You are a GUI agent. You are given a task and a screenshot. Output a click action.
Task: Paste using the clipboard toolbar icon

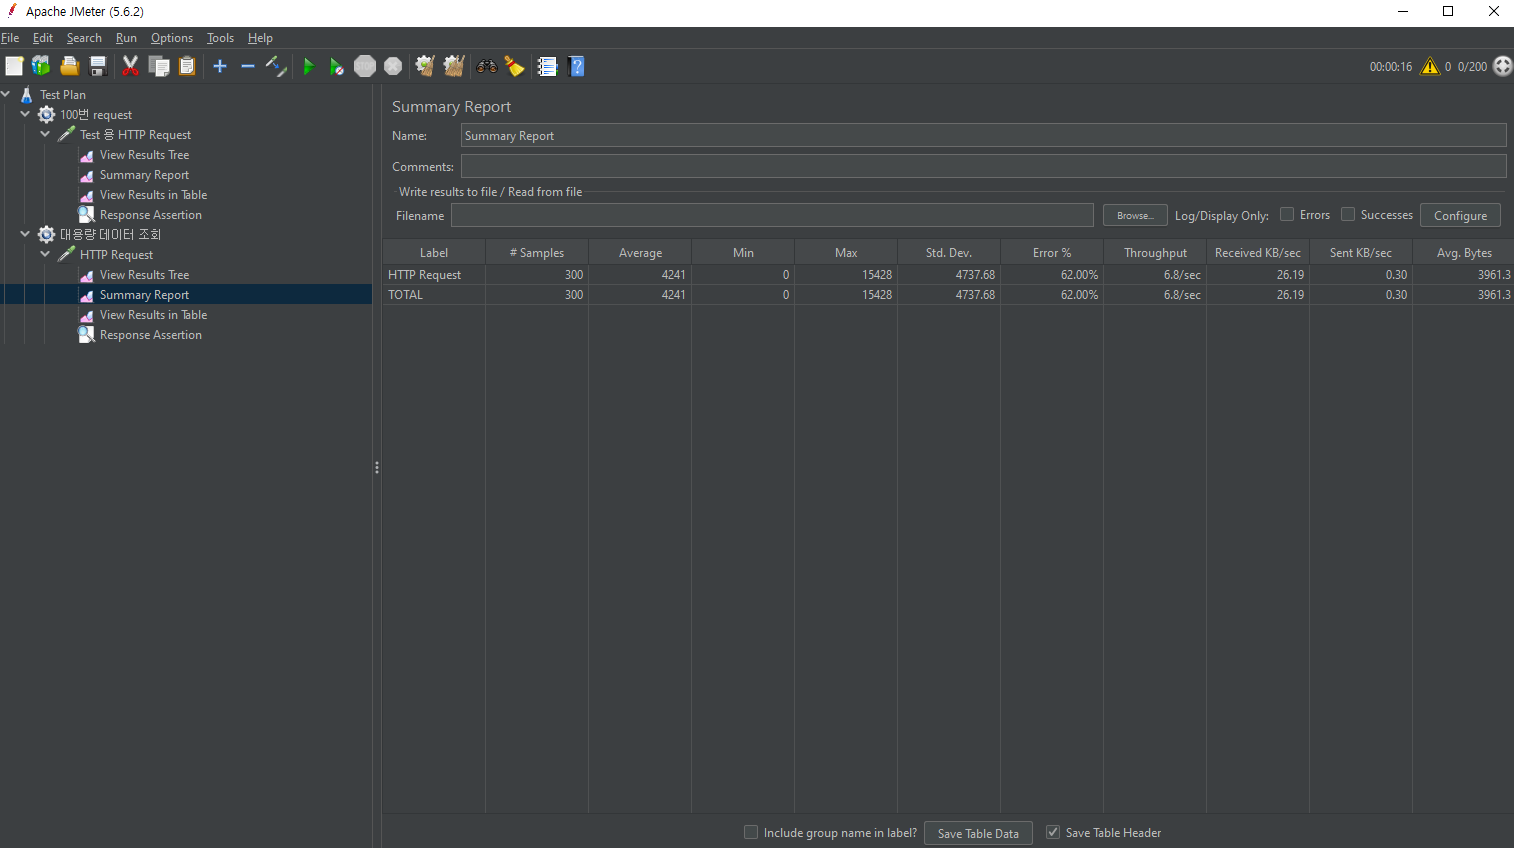tap(187, 66)
